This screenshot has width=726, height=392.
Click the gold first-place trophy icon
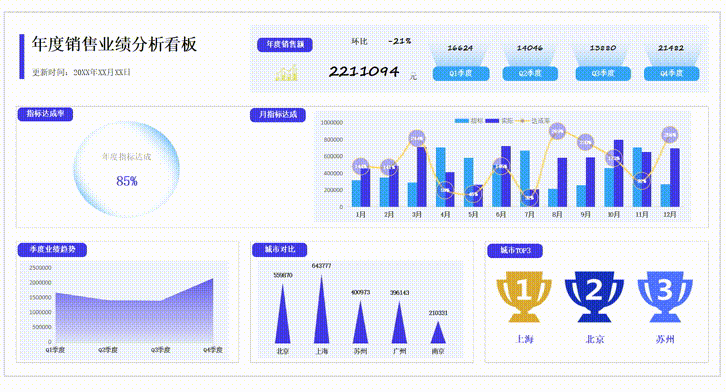(524, 296)
